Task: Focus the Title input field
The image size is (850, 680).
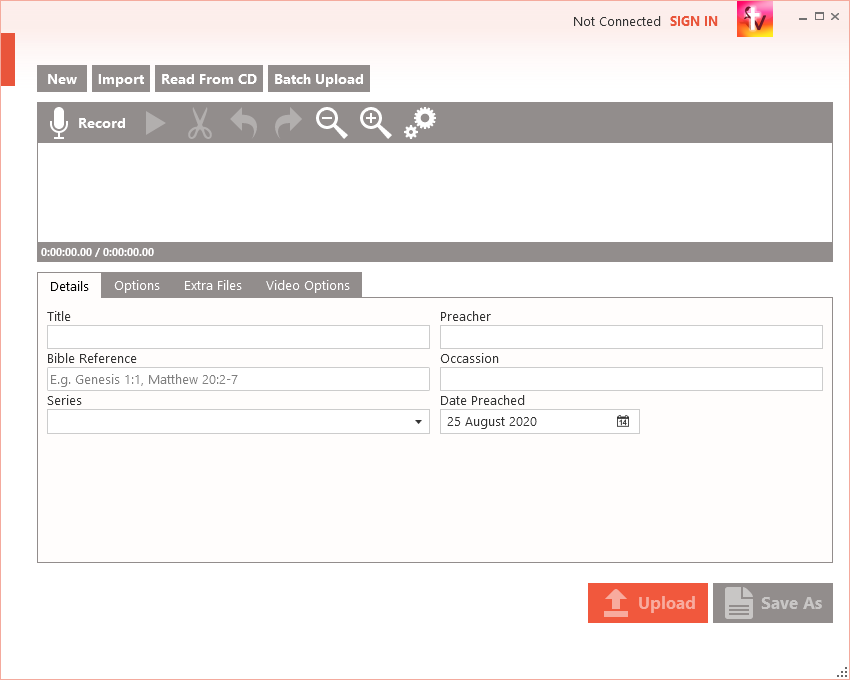Action: click(x=238, y=337)
